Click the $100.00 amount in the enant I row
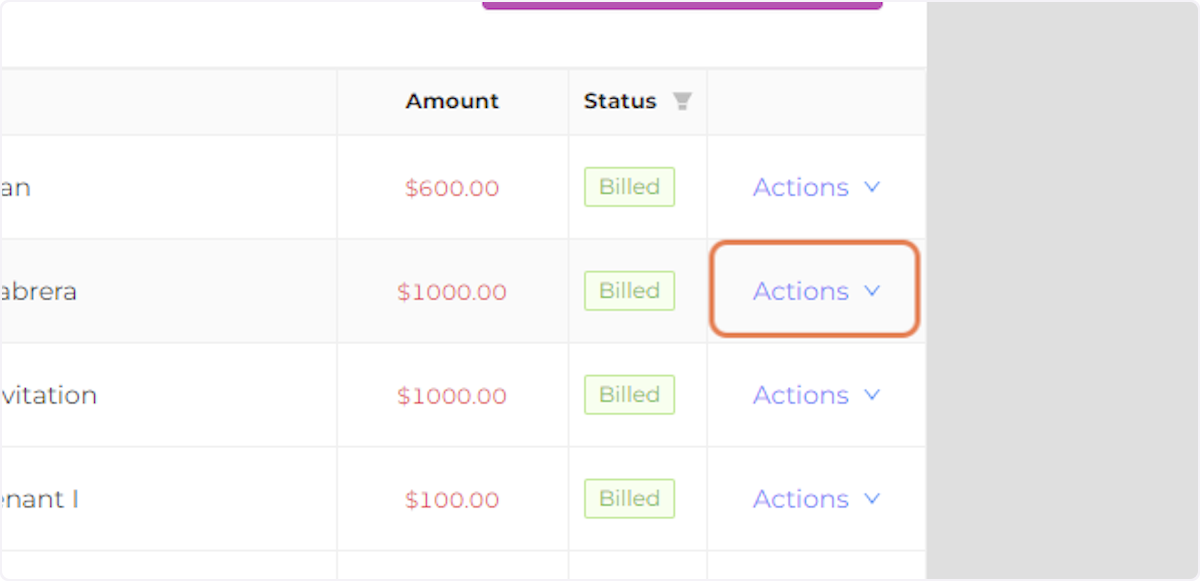The height and width of the screenshot is (581, 1200). [452, 499]
